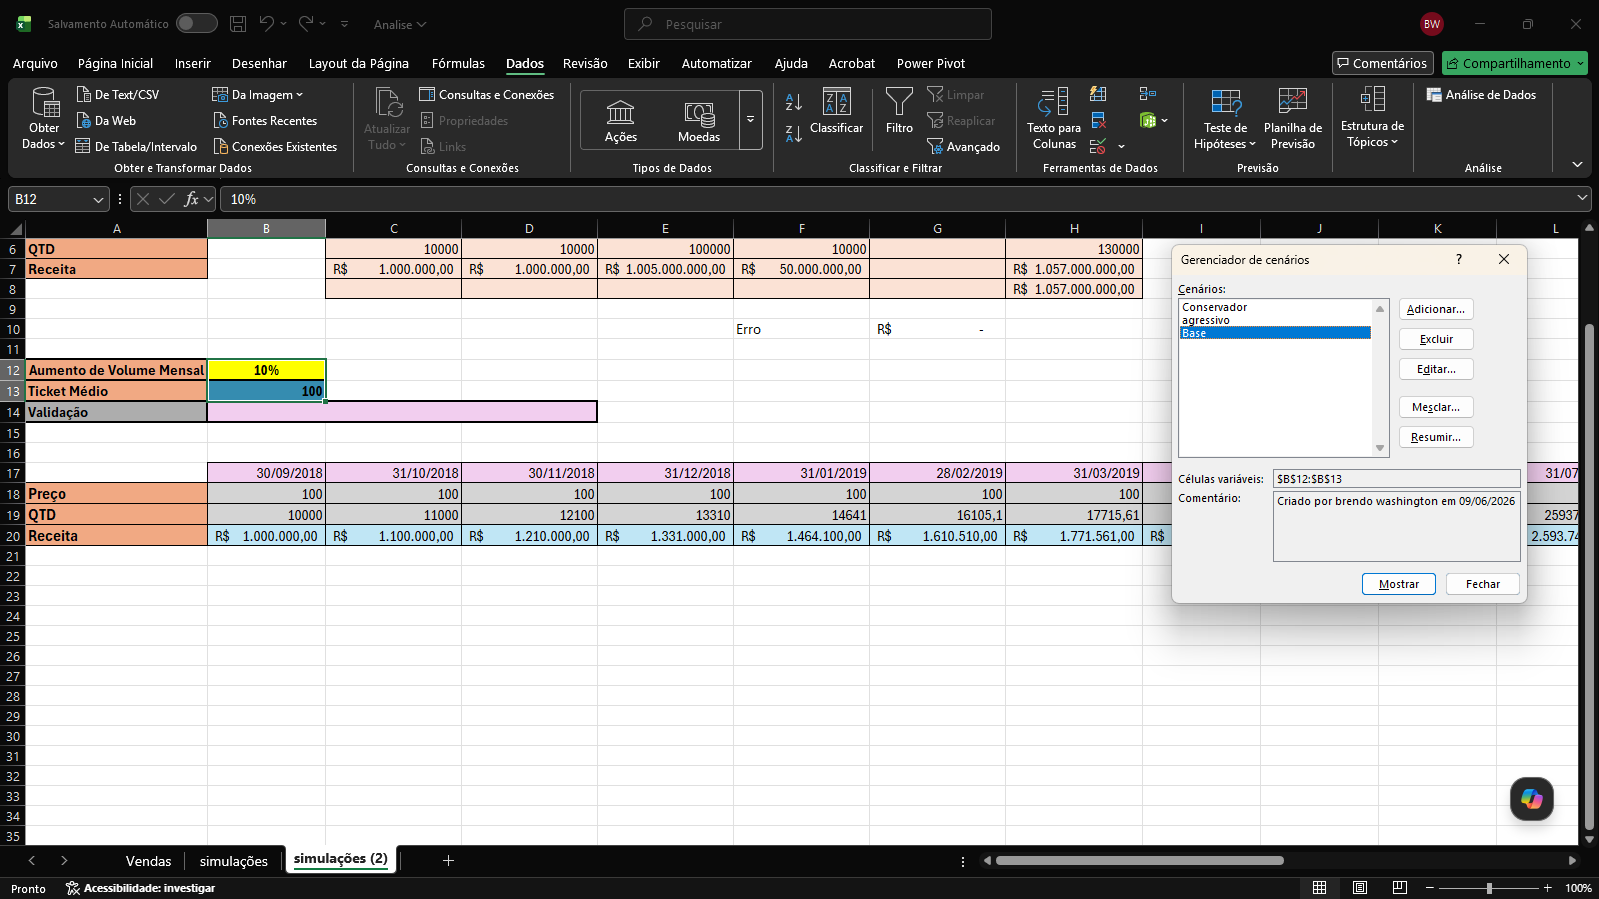Toggle Salvamento Automático switch
The image size is (1599, 899).
pyautogui.click(x=196, y=24)
